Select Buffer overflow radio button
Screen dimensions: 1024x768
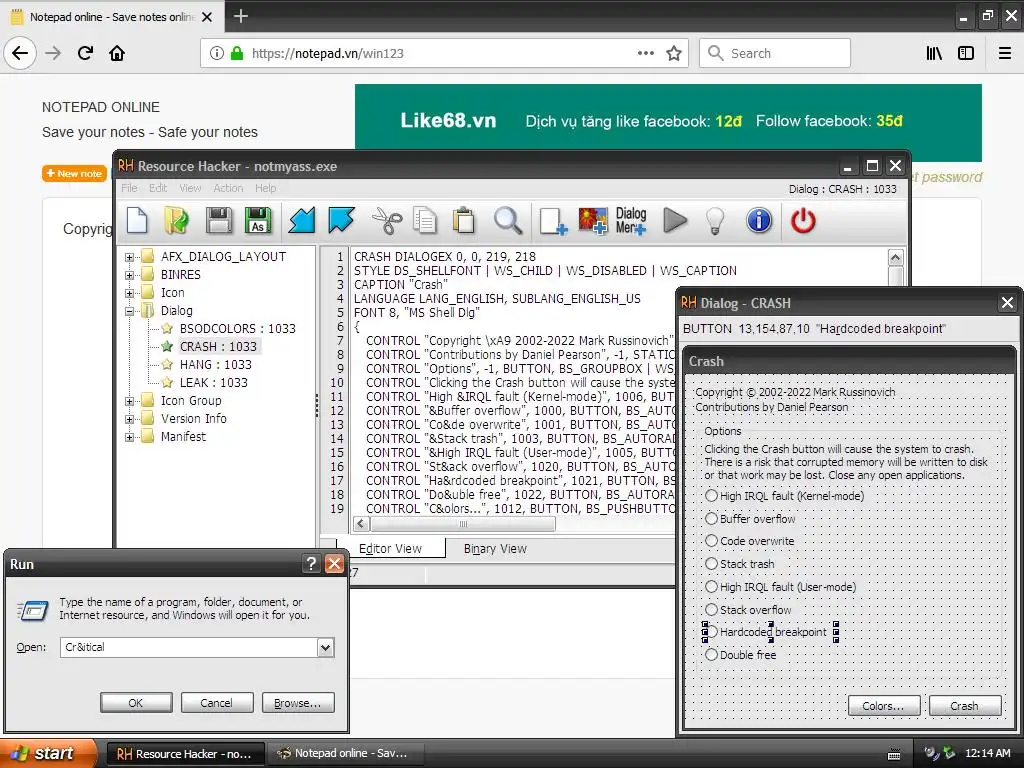711,519
